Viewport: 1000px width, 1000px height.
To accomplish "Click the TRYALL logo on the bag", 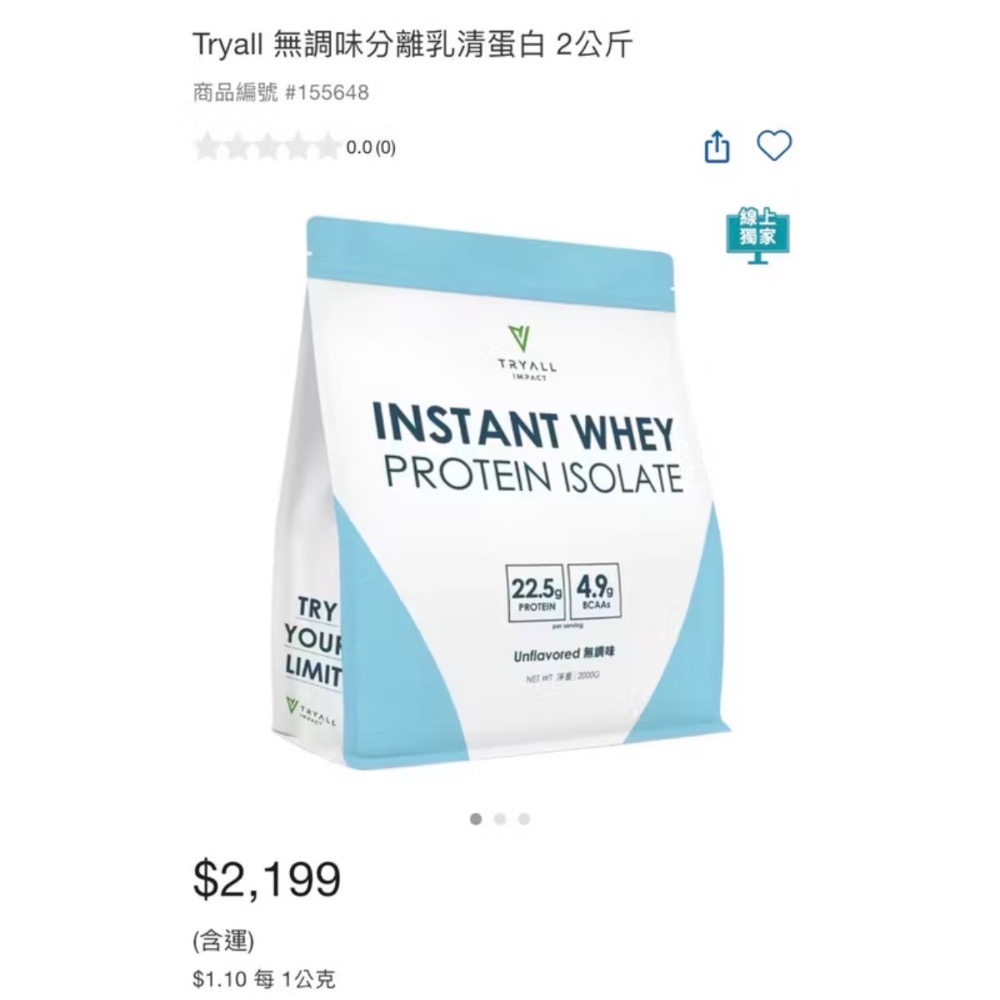I will click(526, 353).
